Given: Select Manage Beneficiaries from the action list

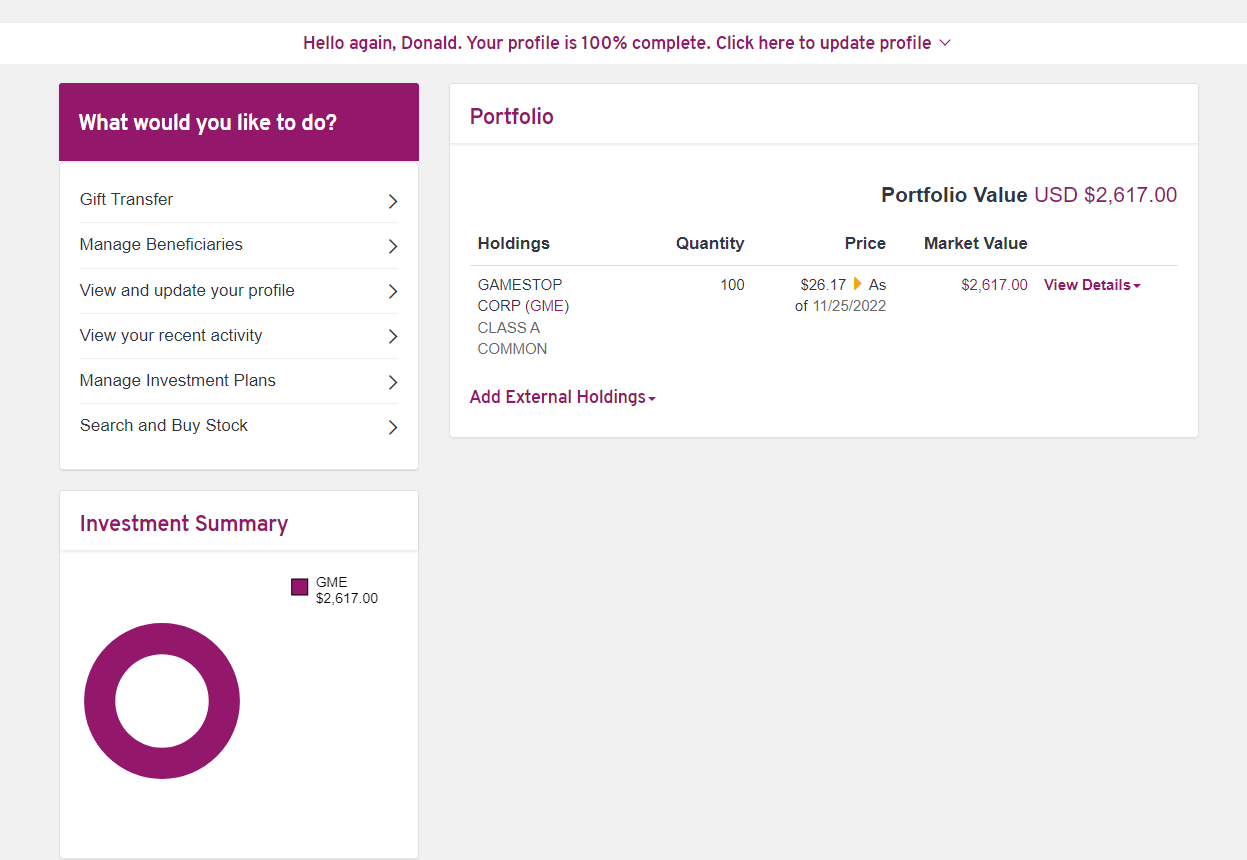Looking at the screenshot, I should 161,245.
